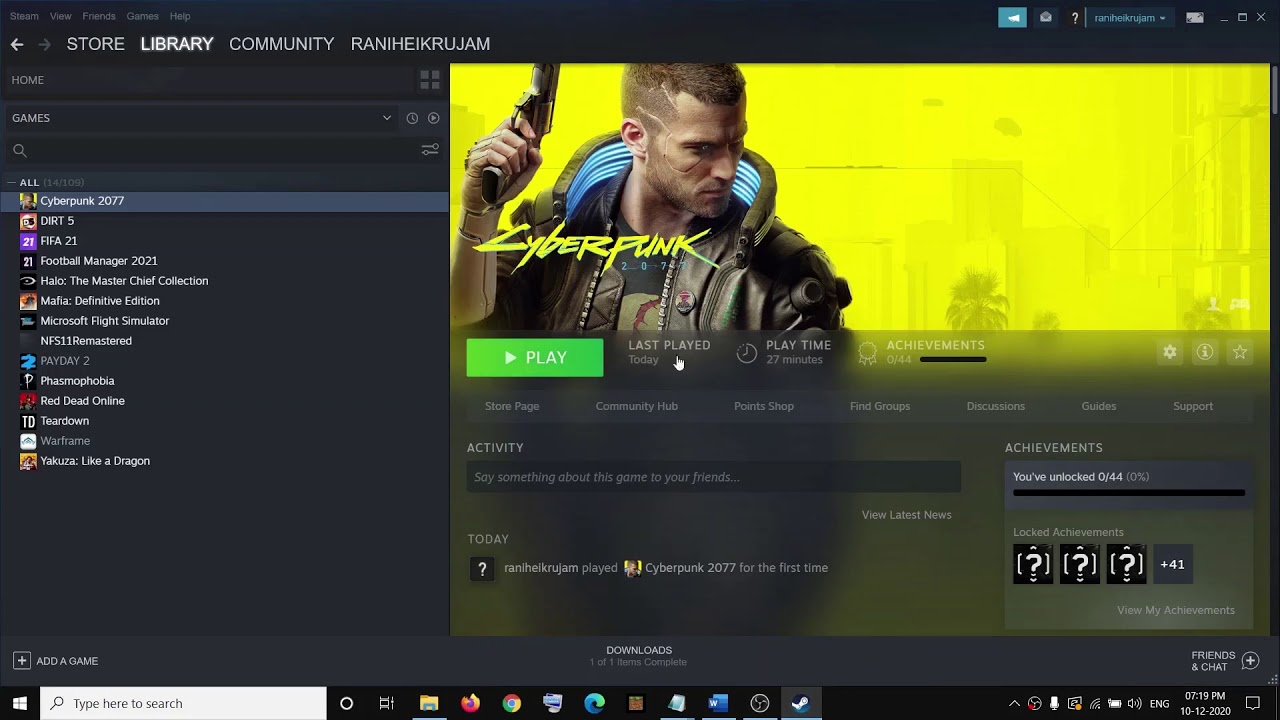The height and width of the screenshot is (720, 1280).
Task: Open the Guides link
Action: pyautogui.click(x=1099, y=406)
